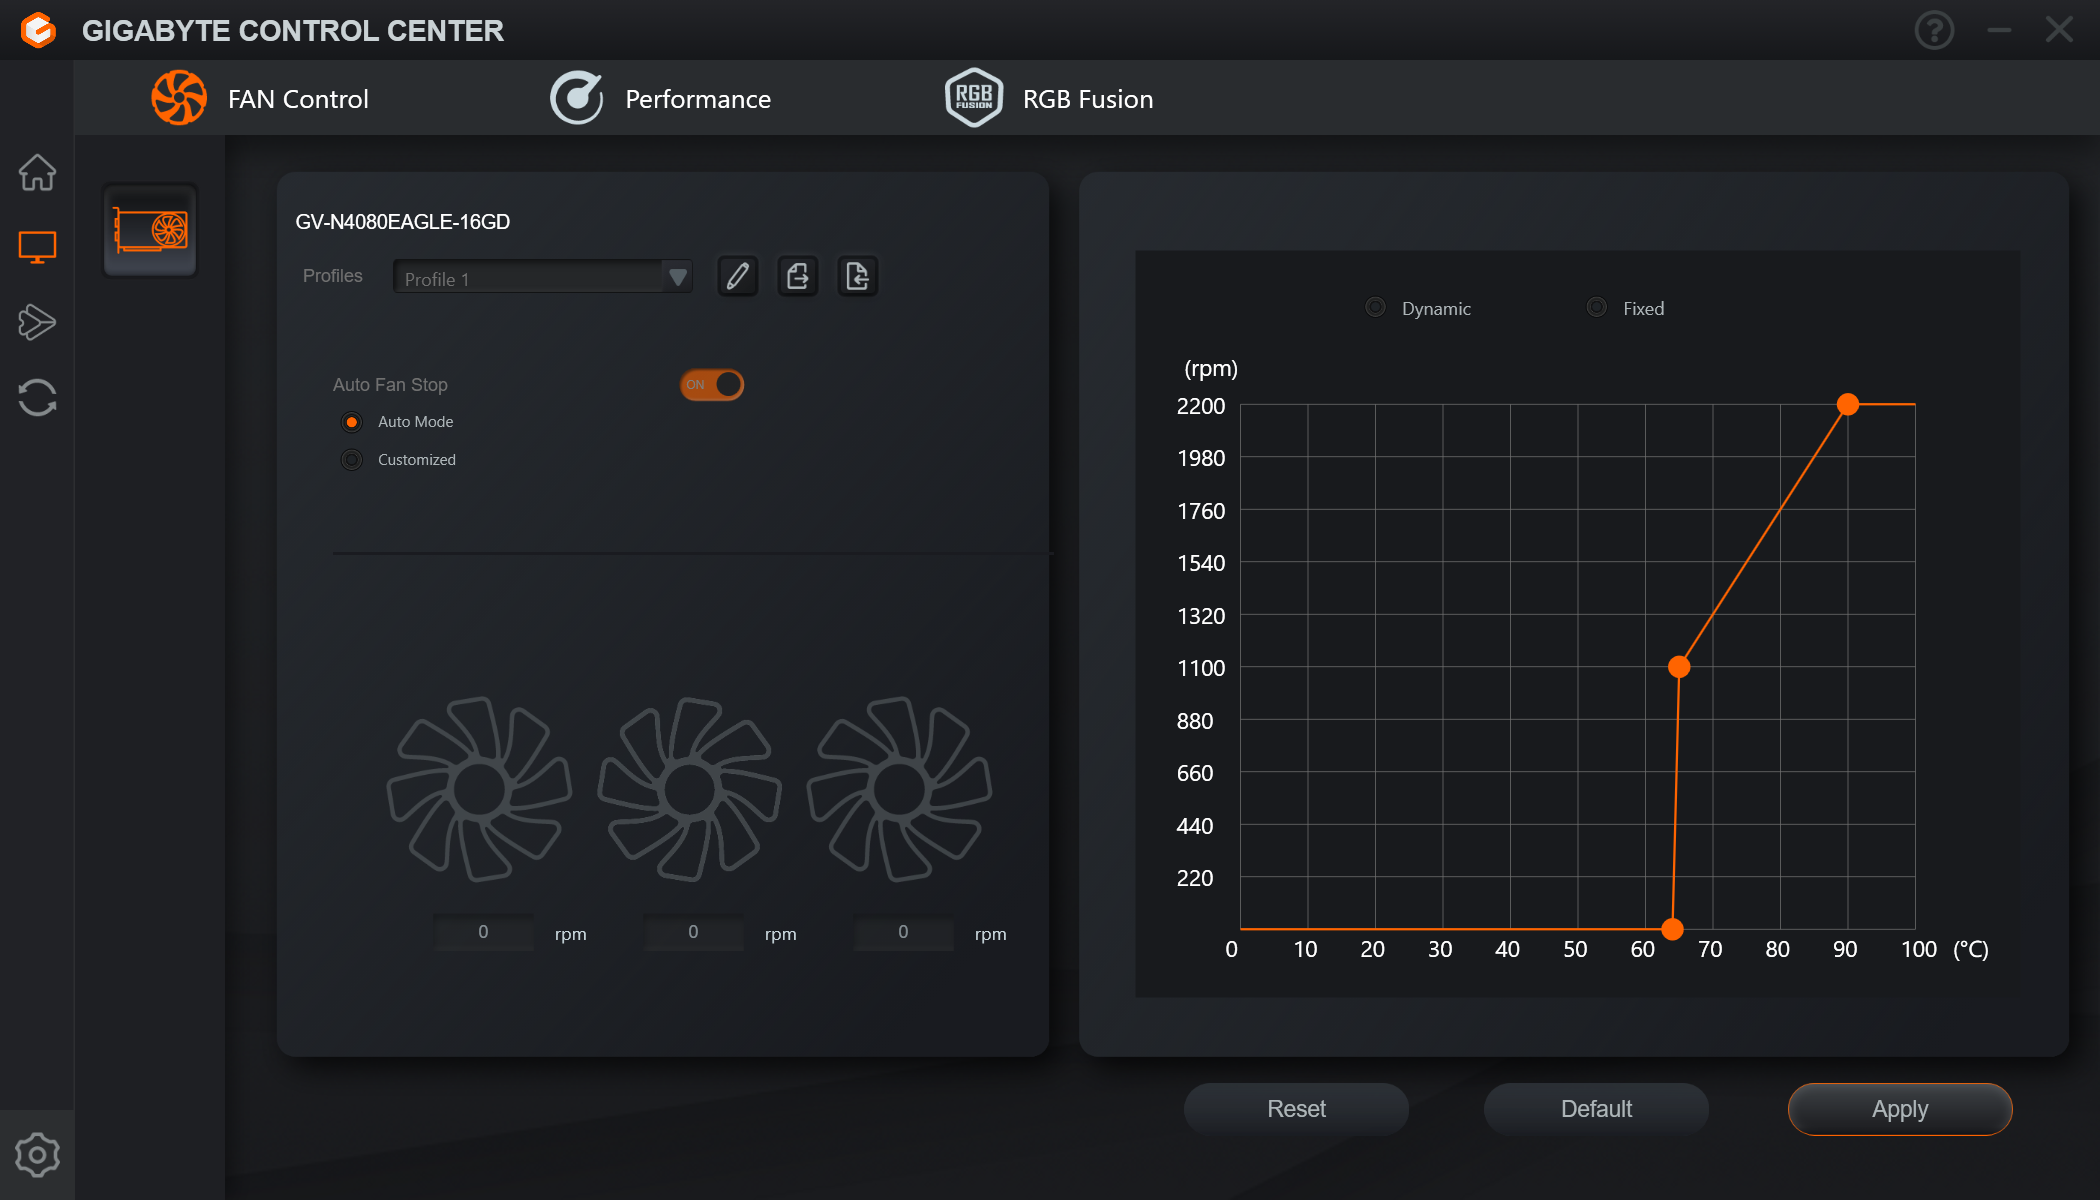Open the Home sidebar icon
2100x1200 pixels.
pyautogui.click(x=37, y=172)
